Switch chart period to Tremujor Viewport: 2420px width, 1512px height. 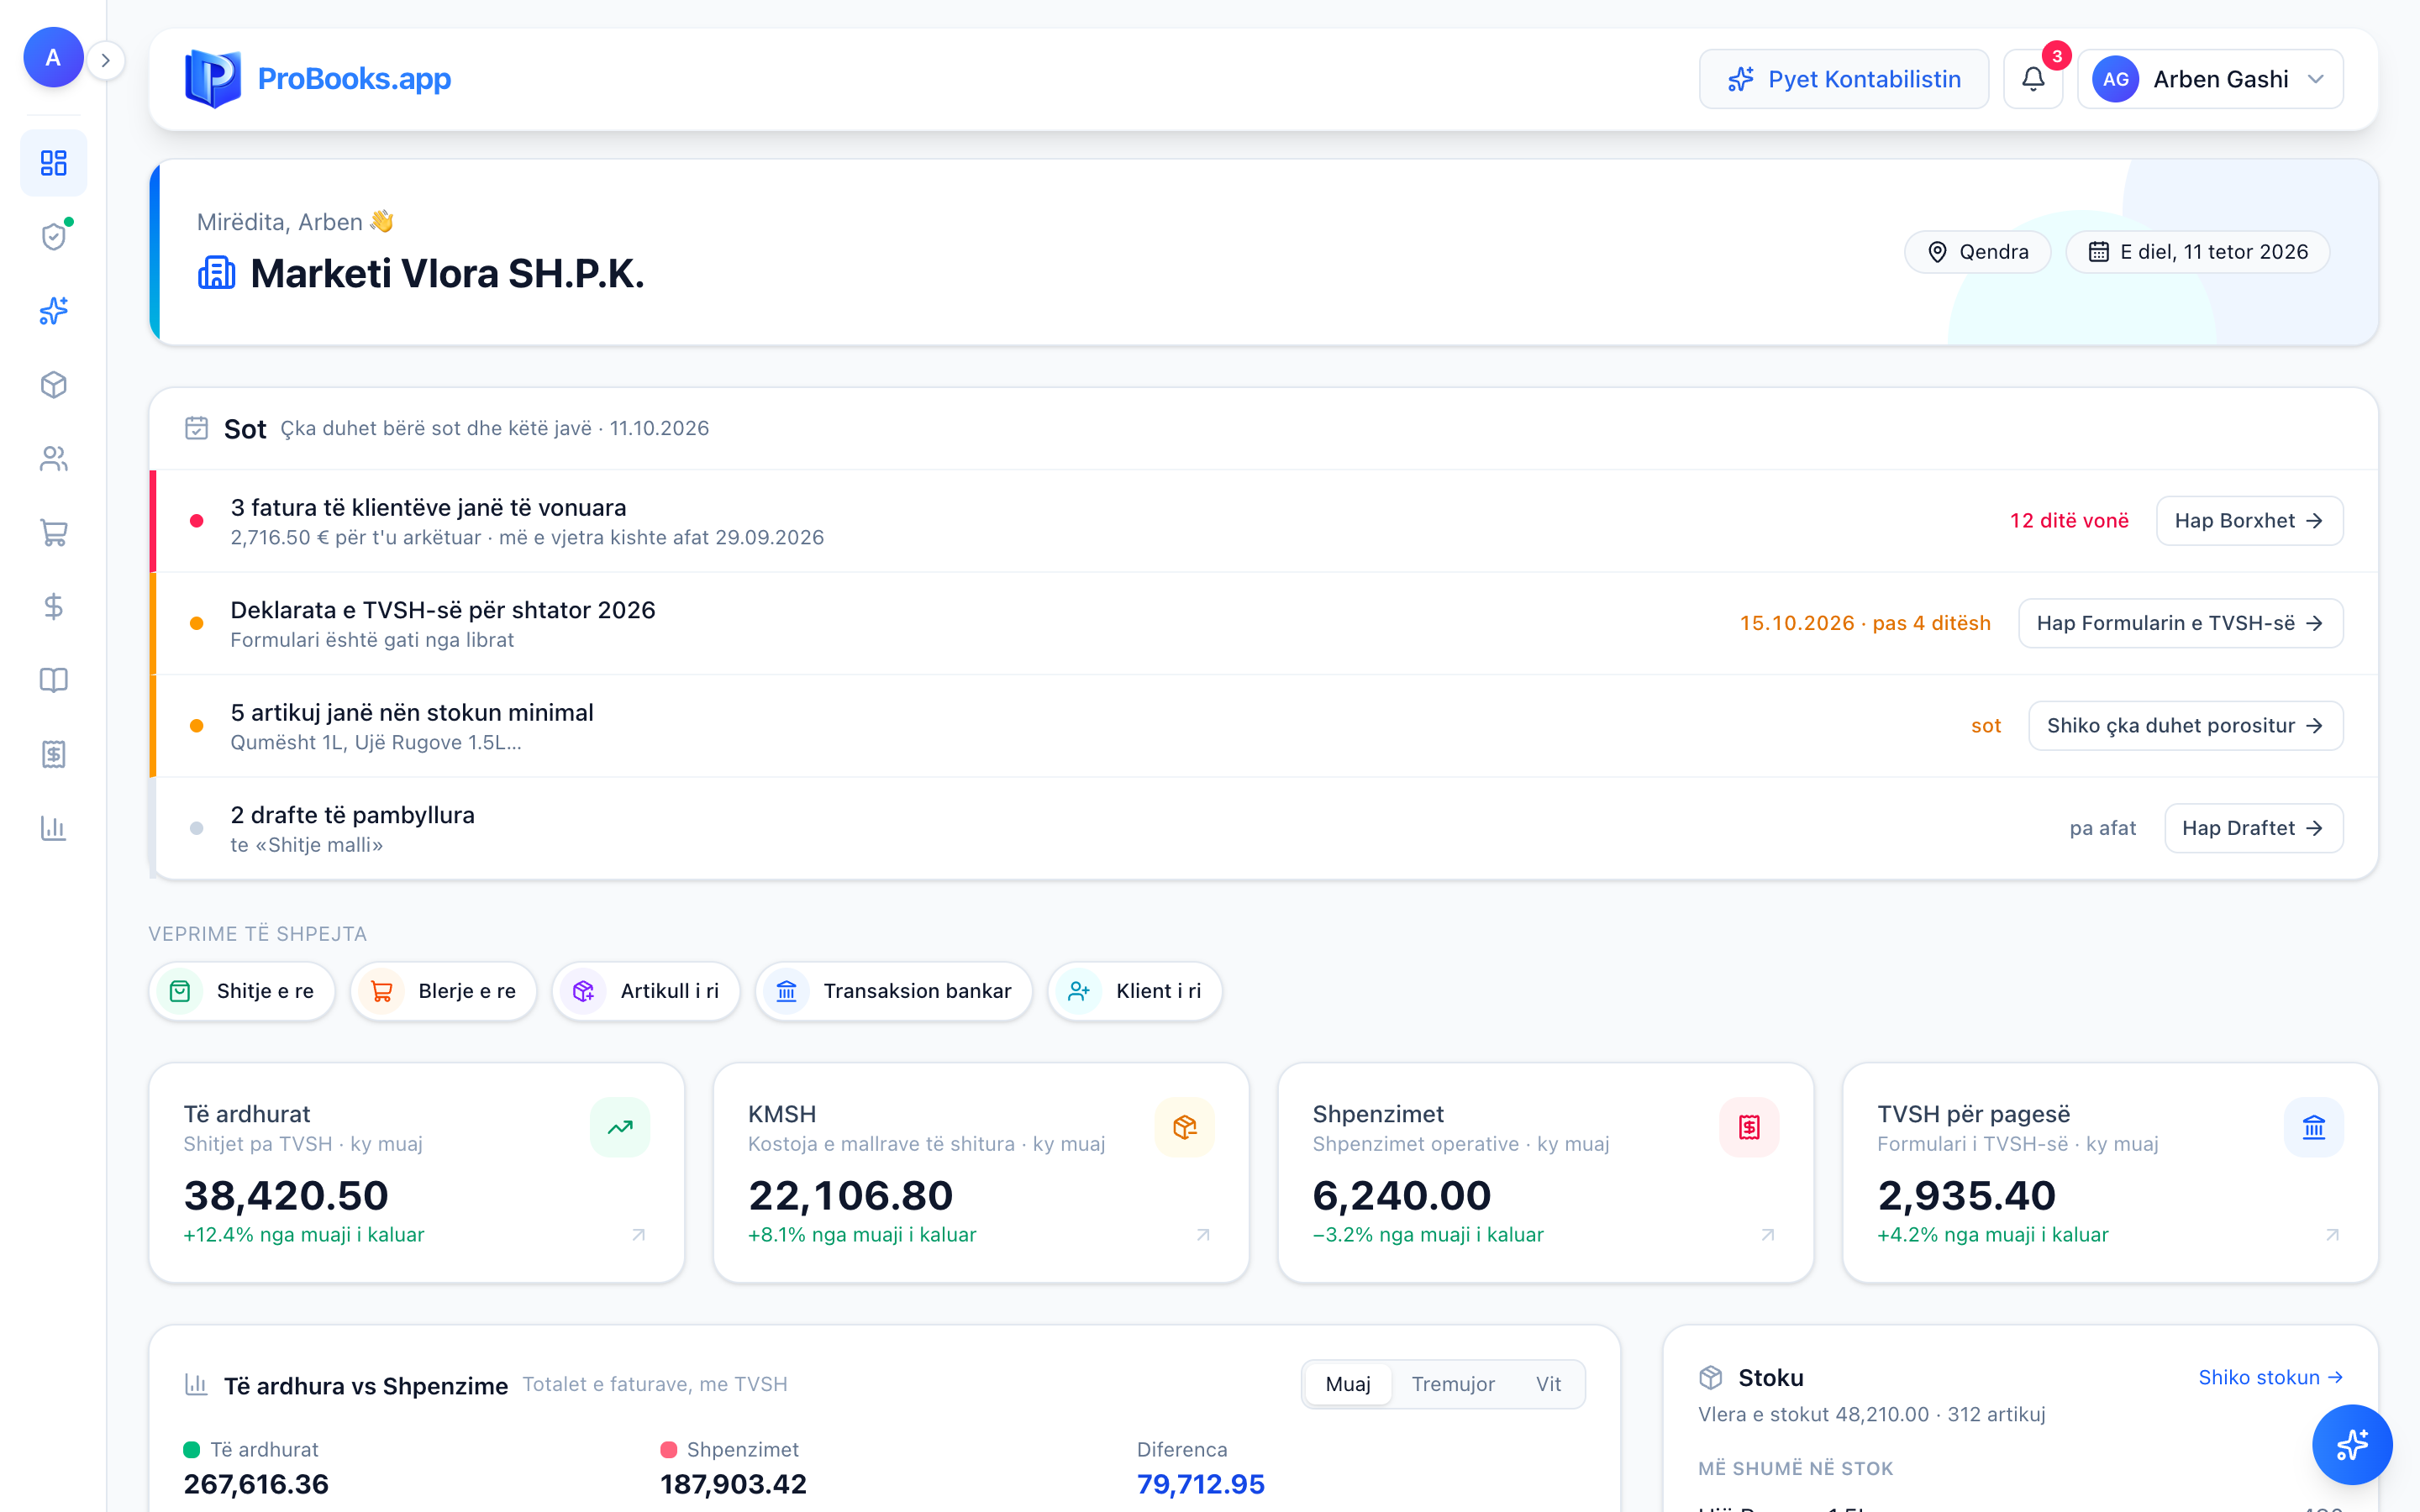pos(1452,1384)
